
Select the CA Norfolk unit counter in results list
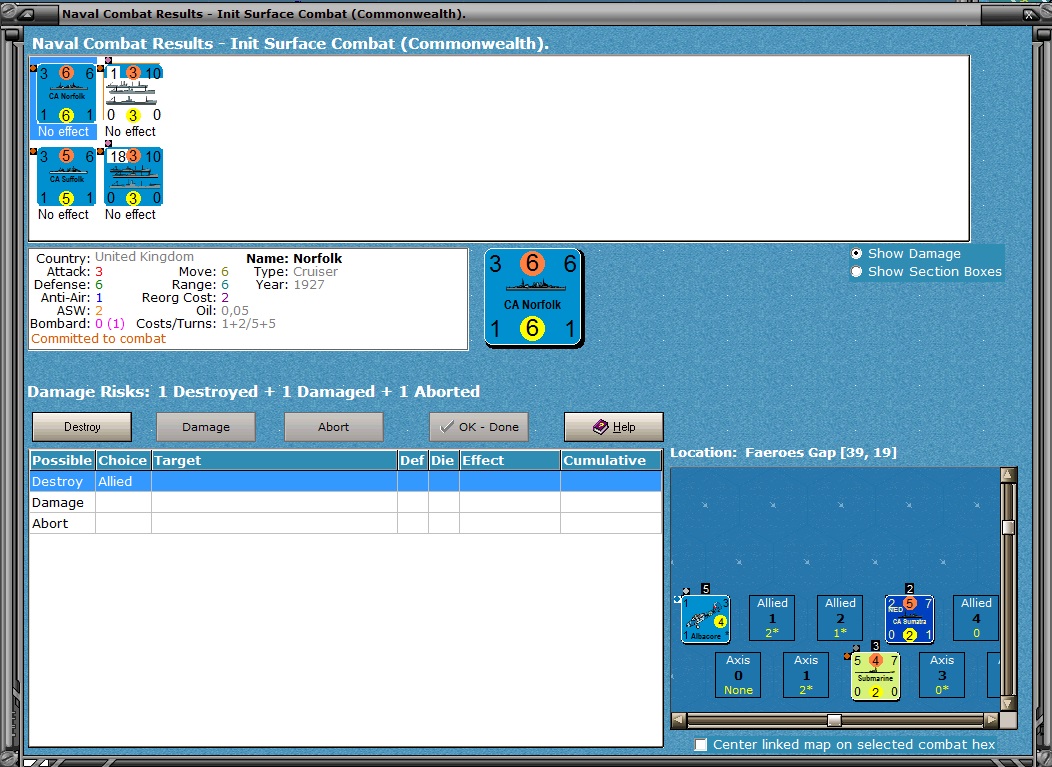coord(66,93)
